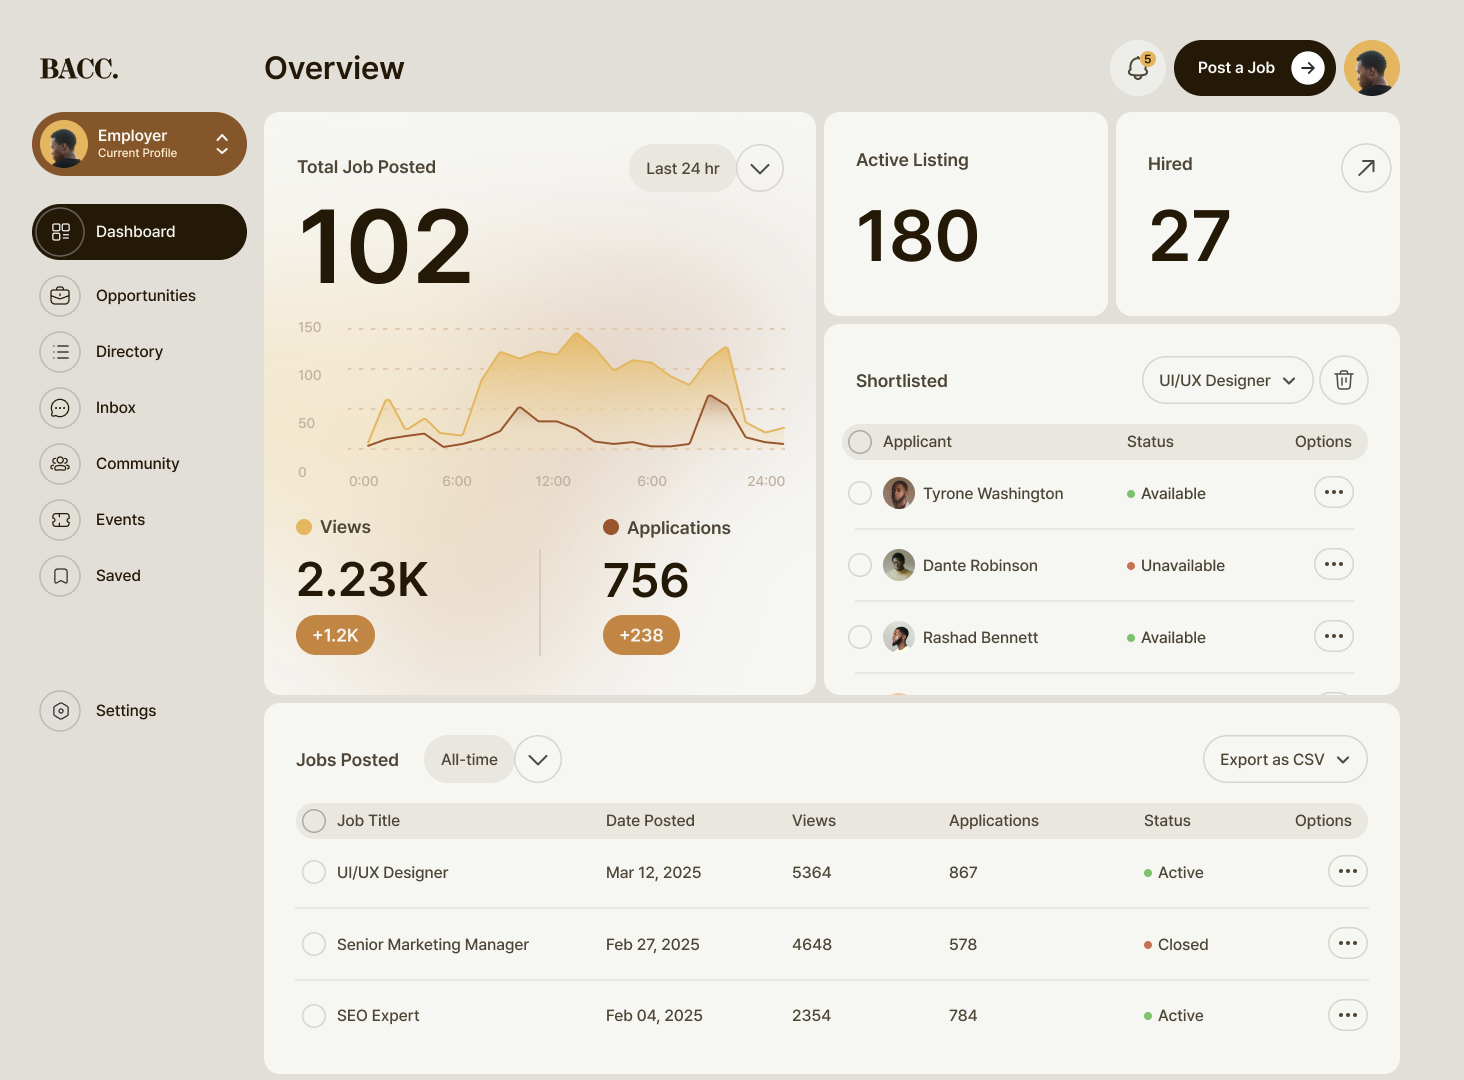
Task: Open the Inbox chat bubble icon
Action: [60, 408]
